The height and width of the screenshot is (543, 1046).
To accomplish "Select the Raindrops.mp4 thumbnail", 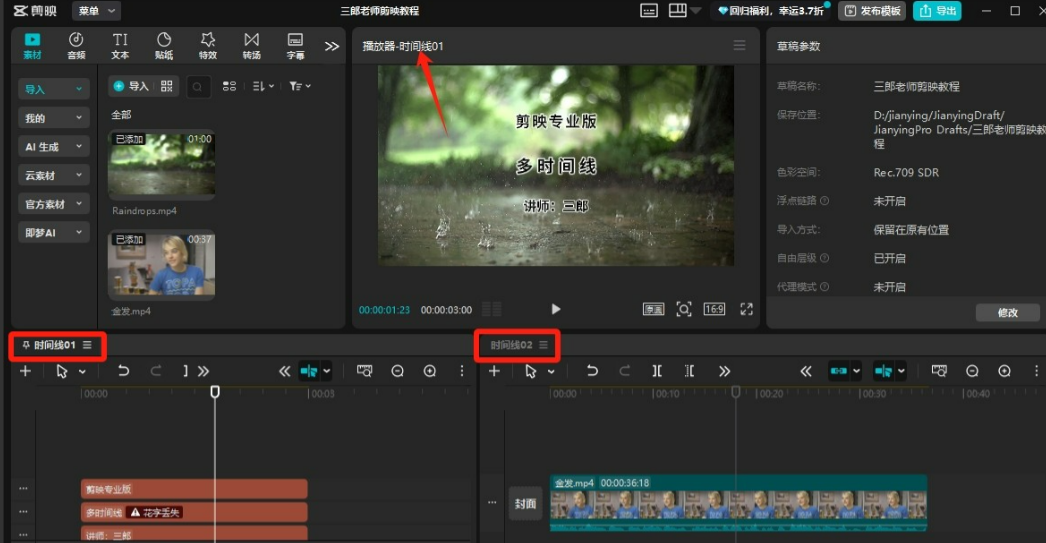I will coord(161,164).
